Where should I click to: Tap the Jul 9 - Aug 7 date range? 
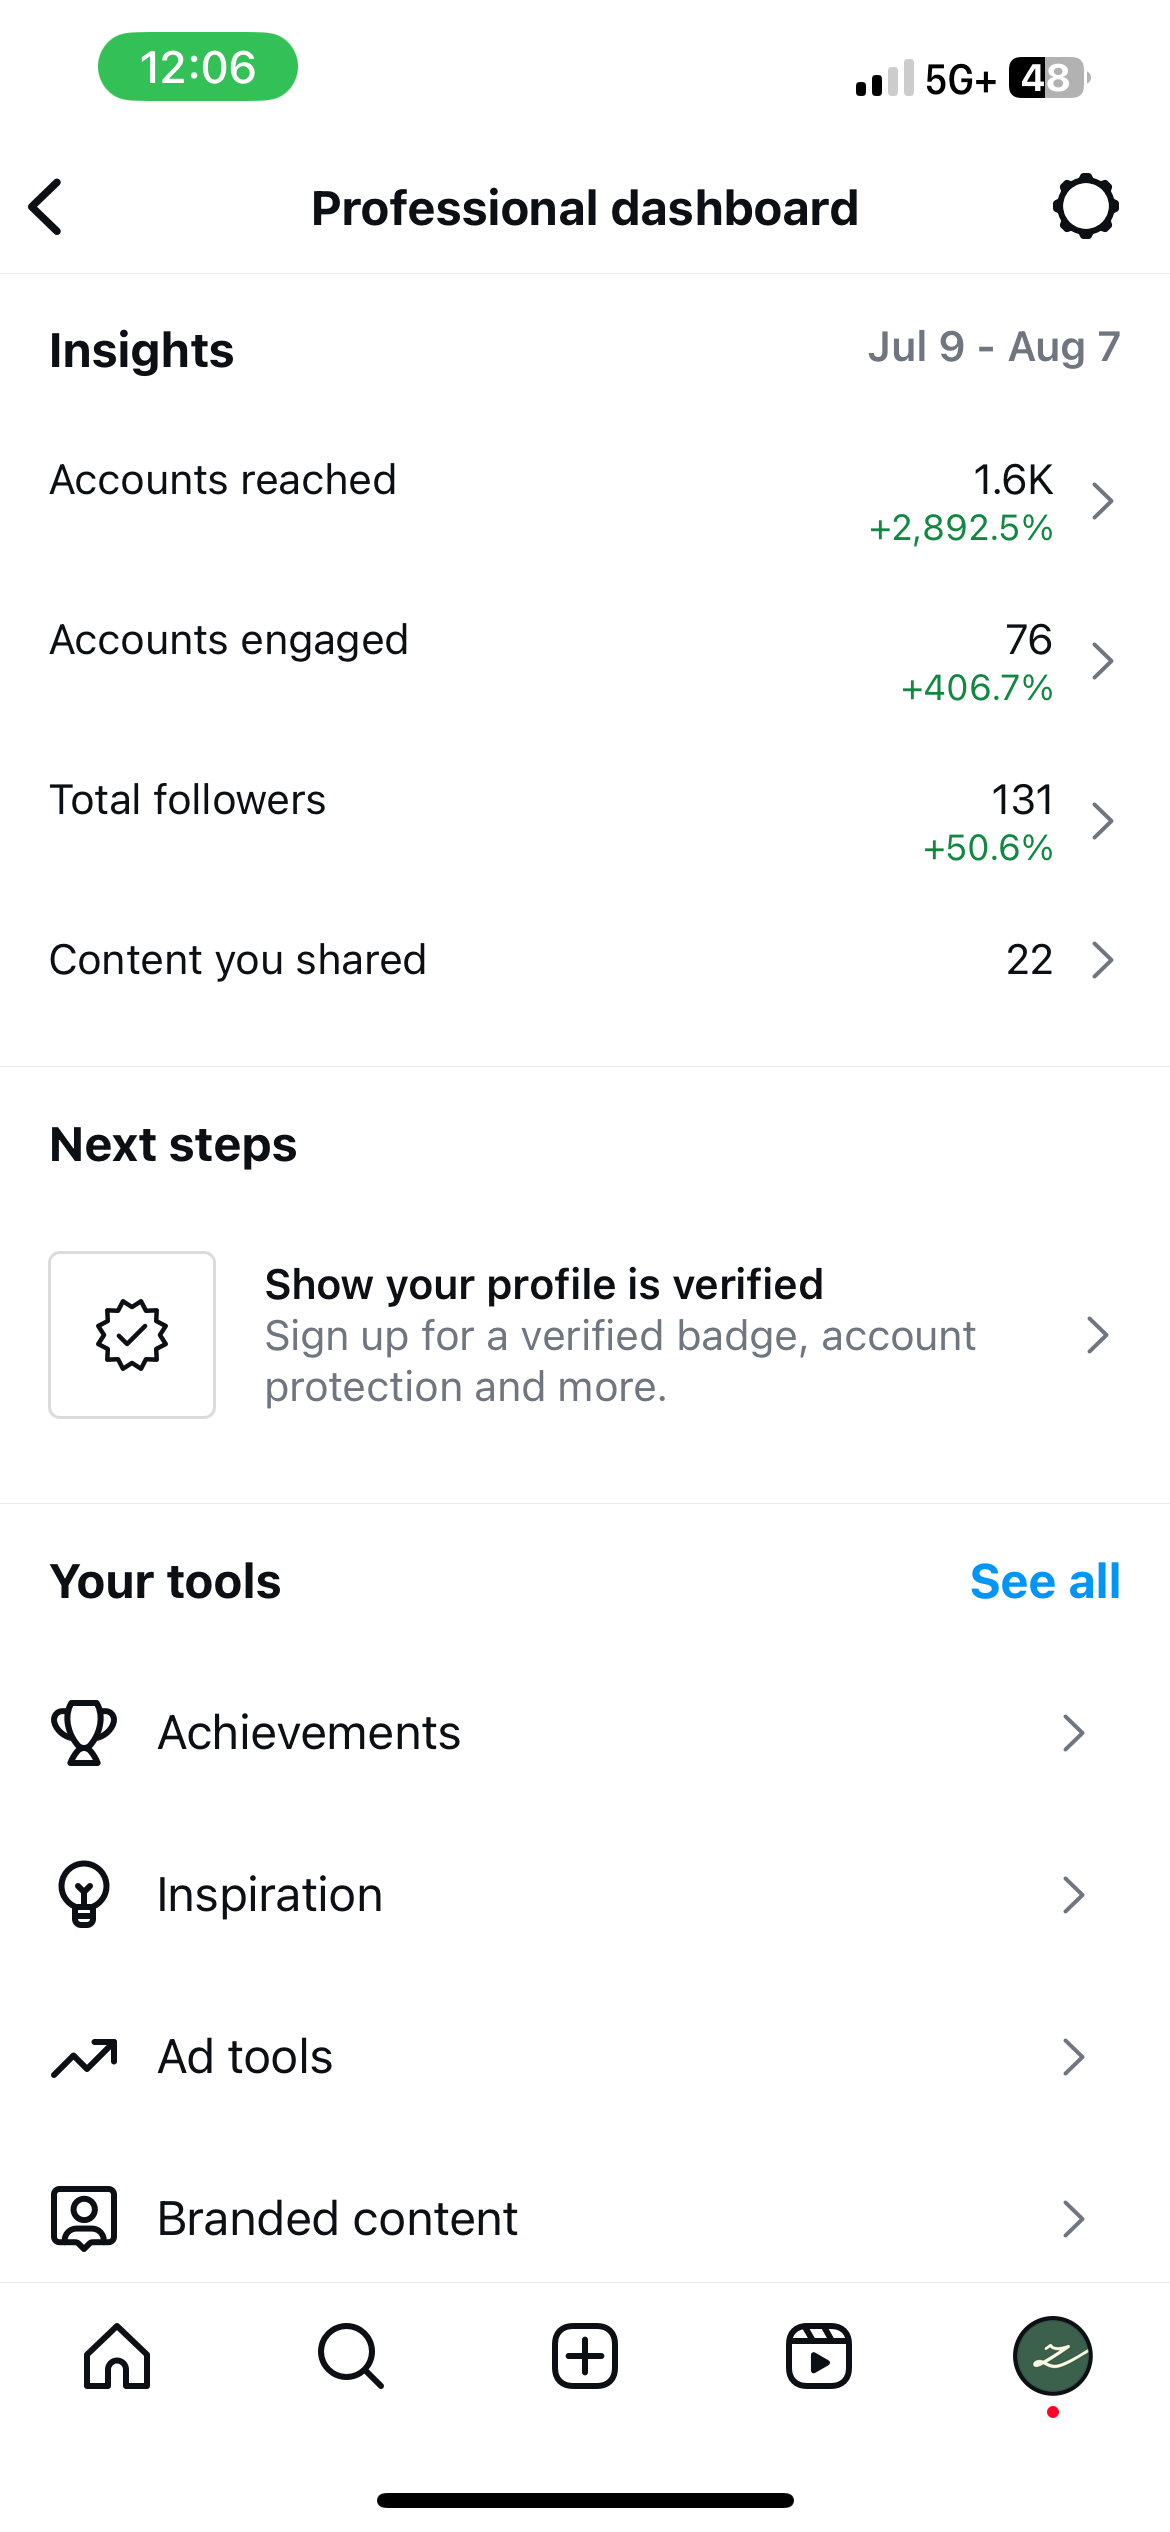(x=993, y=348)
